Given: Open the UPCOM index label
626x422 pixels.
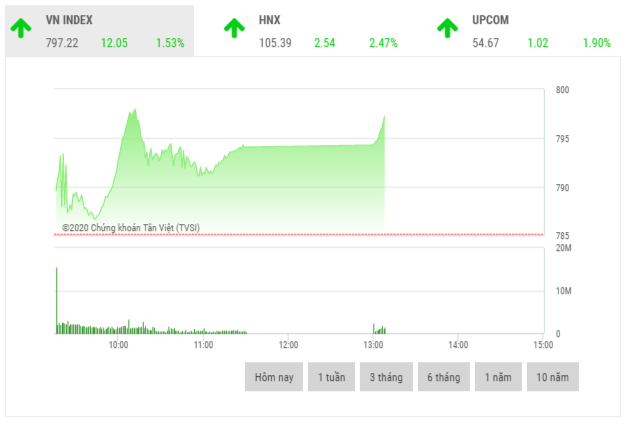Looking at the screenshot, I should tap(491, 20).
